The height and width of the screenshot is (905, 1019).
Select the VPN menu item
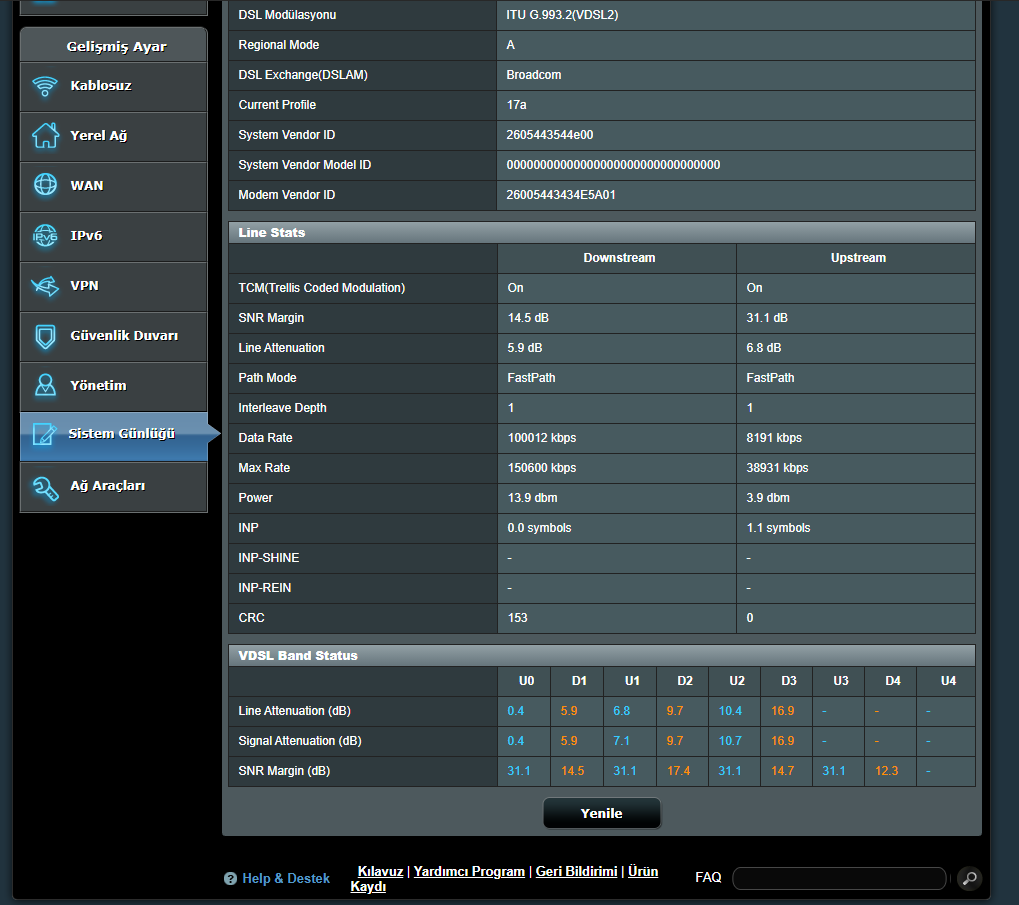pos(114,287)
